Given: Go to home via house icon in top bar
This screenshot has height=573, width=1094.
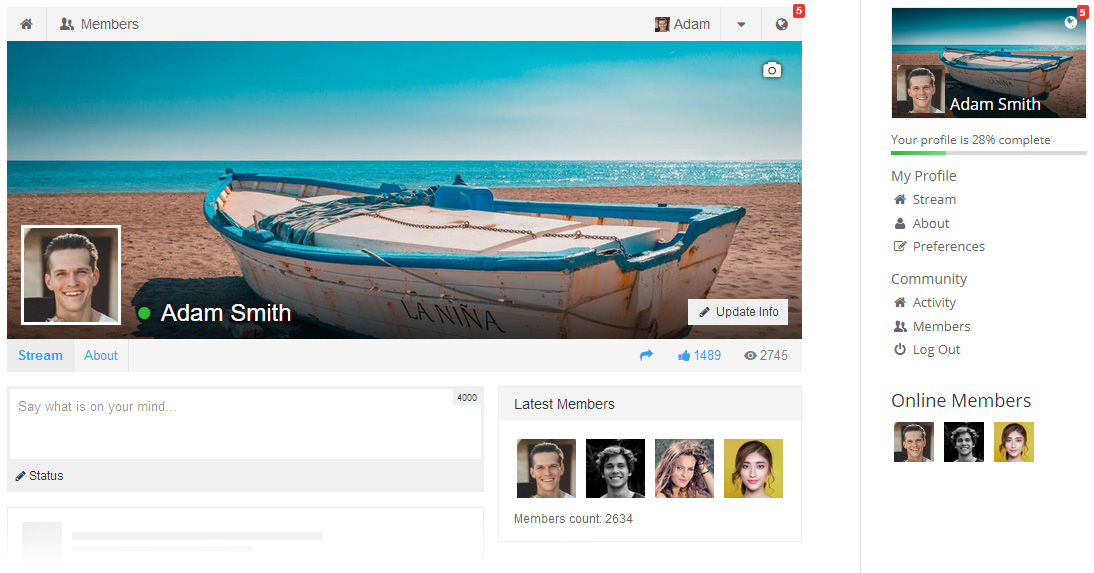Looking at the screenshot, I should pyautogui.click(x=27, y=24).
